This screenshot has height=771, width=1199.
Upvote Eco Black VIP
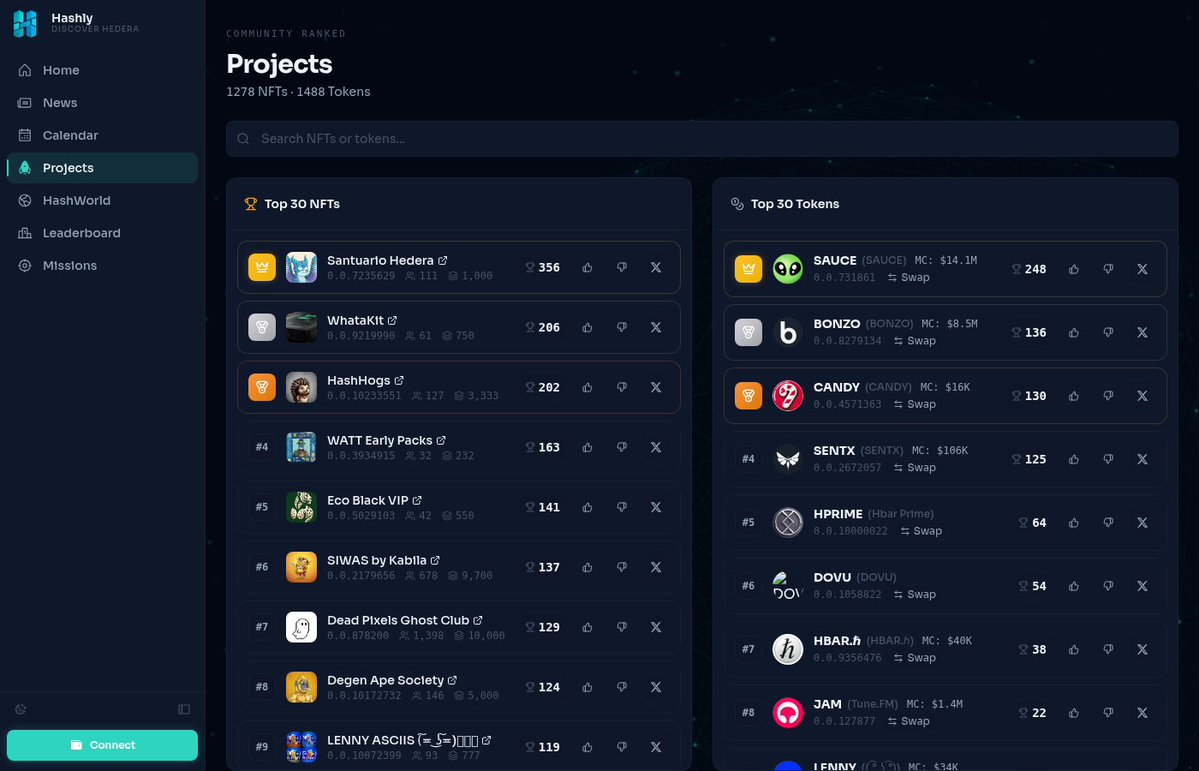[x=587, y=507]
